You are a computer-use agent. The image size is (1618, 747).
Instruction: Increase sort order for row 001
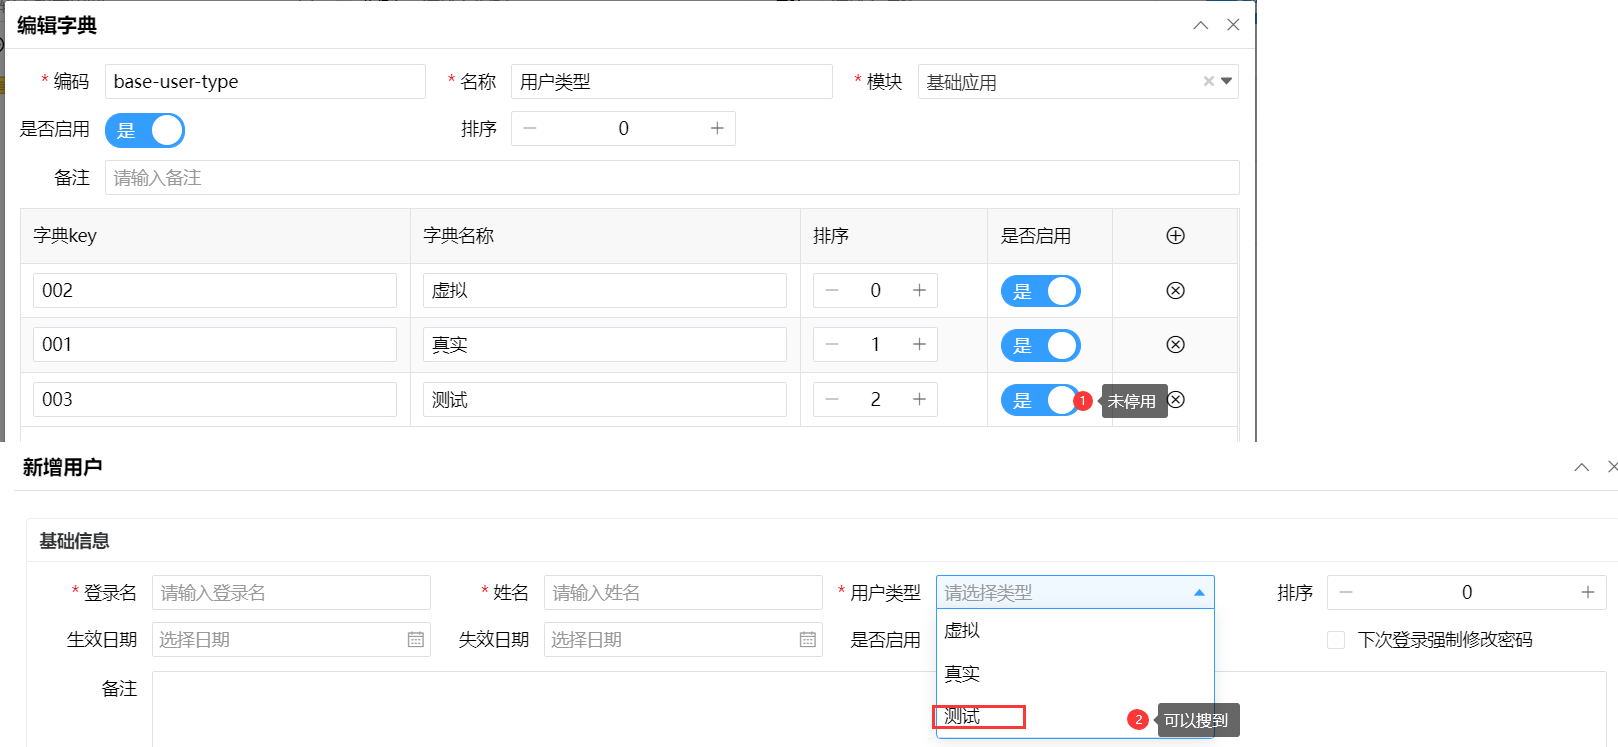pyautogui.click(x=919, y=344)
